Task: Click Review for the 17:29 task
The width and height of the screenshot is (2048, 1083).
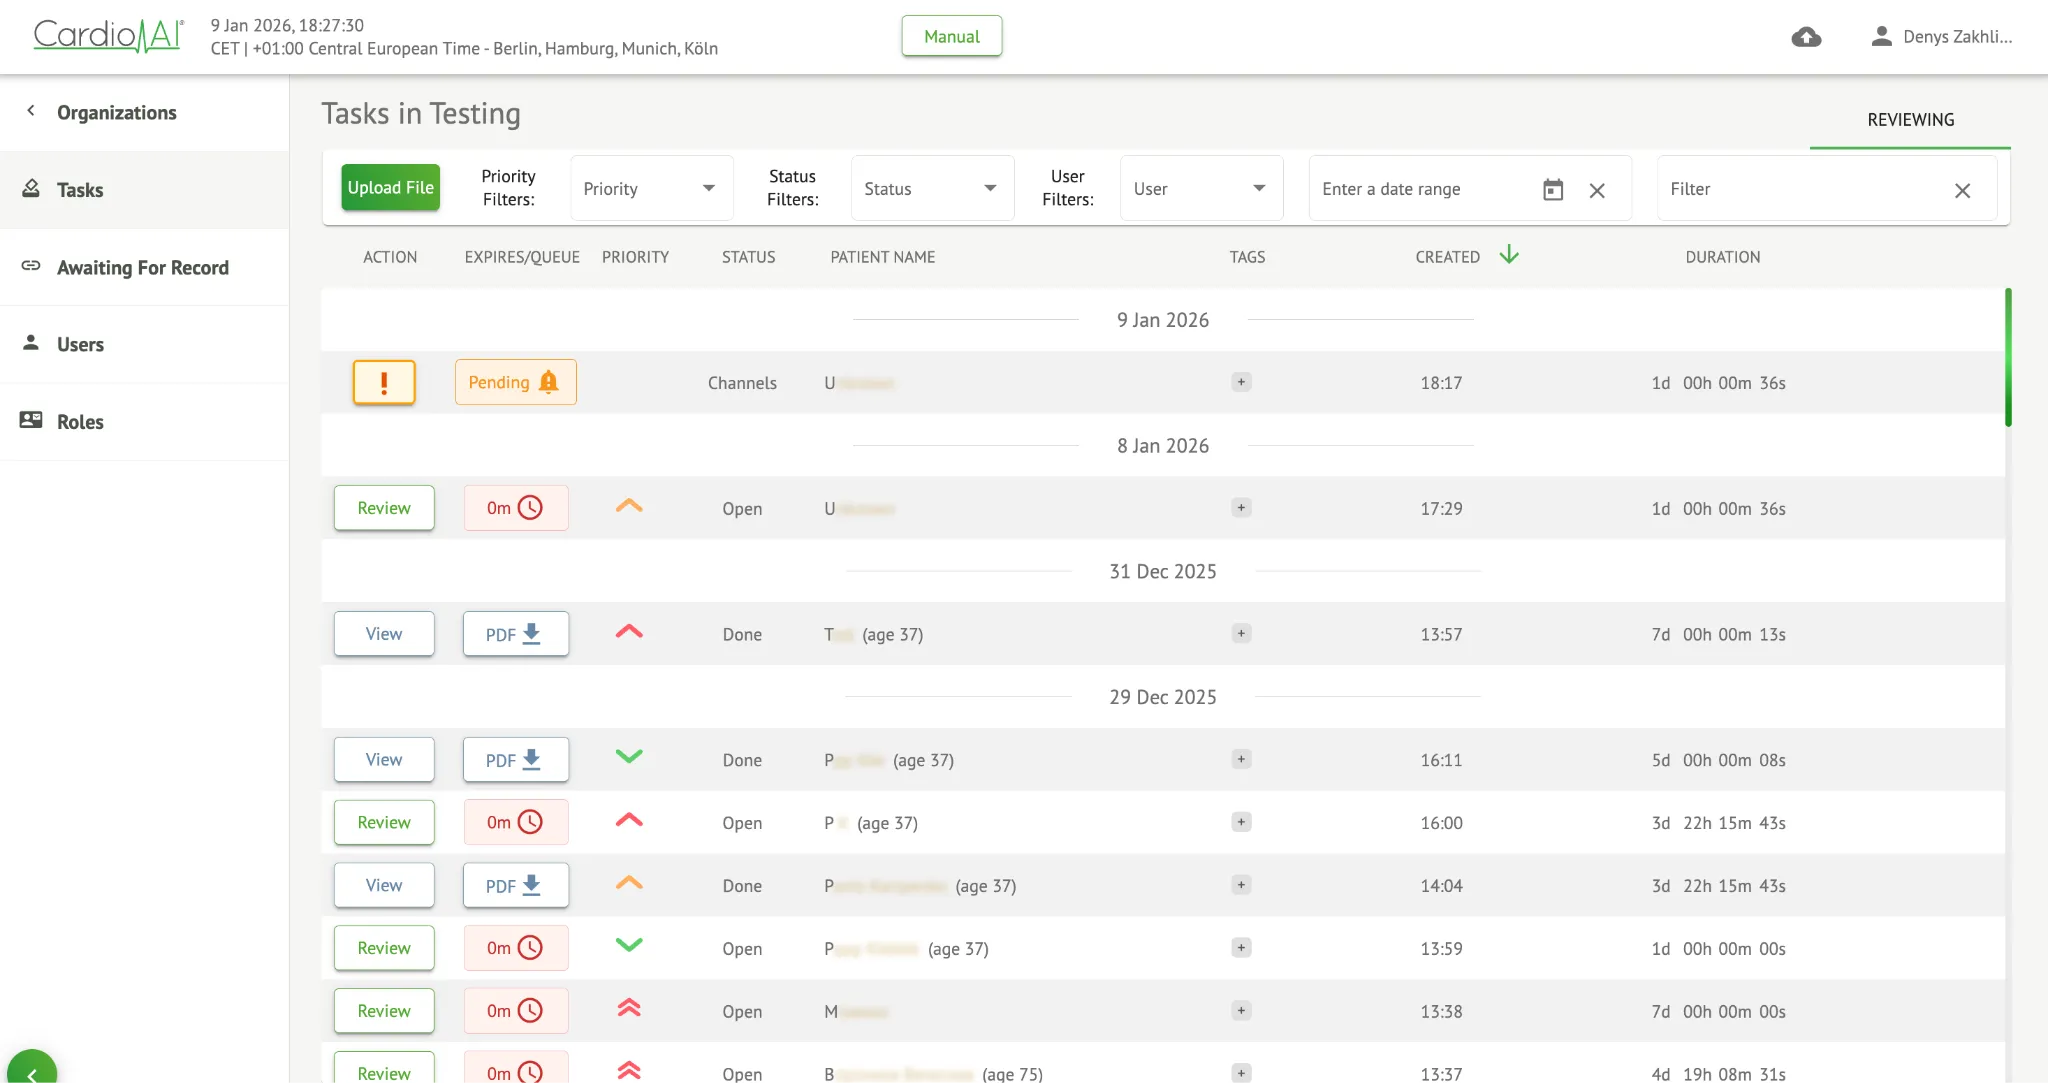Action: tap(384, 508)
